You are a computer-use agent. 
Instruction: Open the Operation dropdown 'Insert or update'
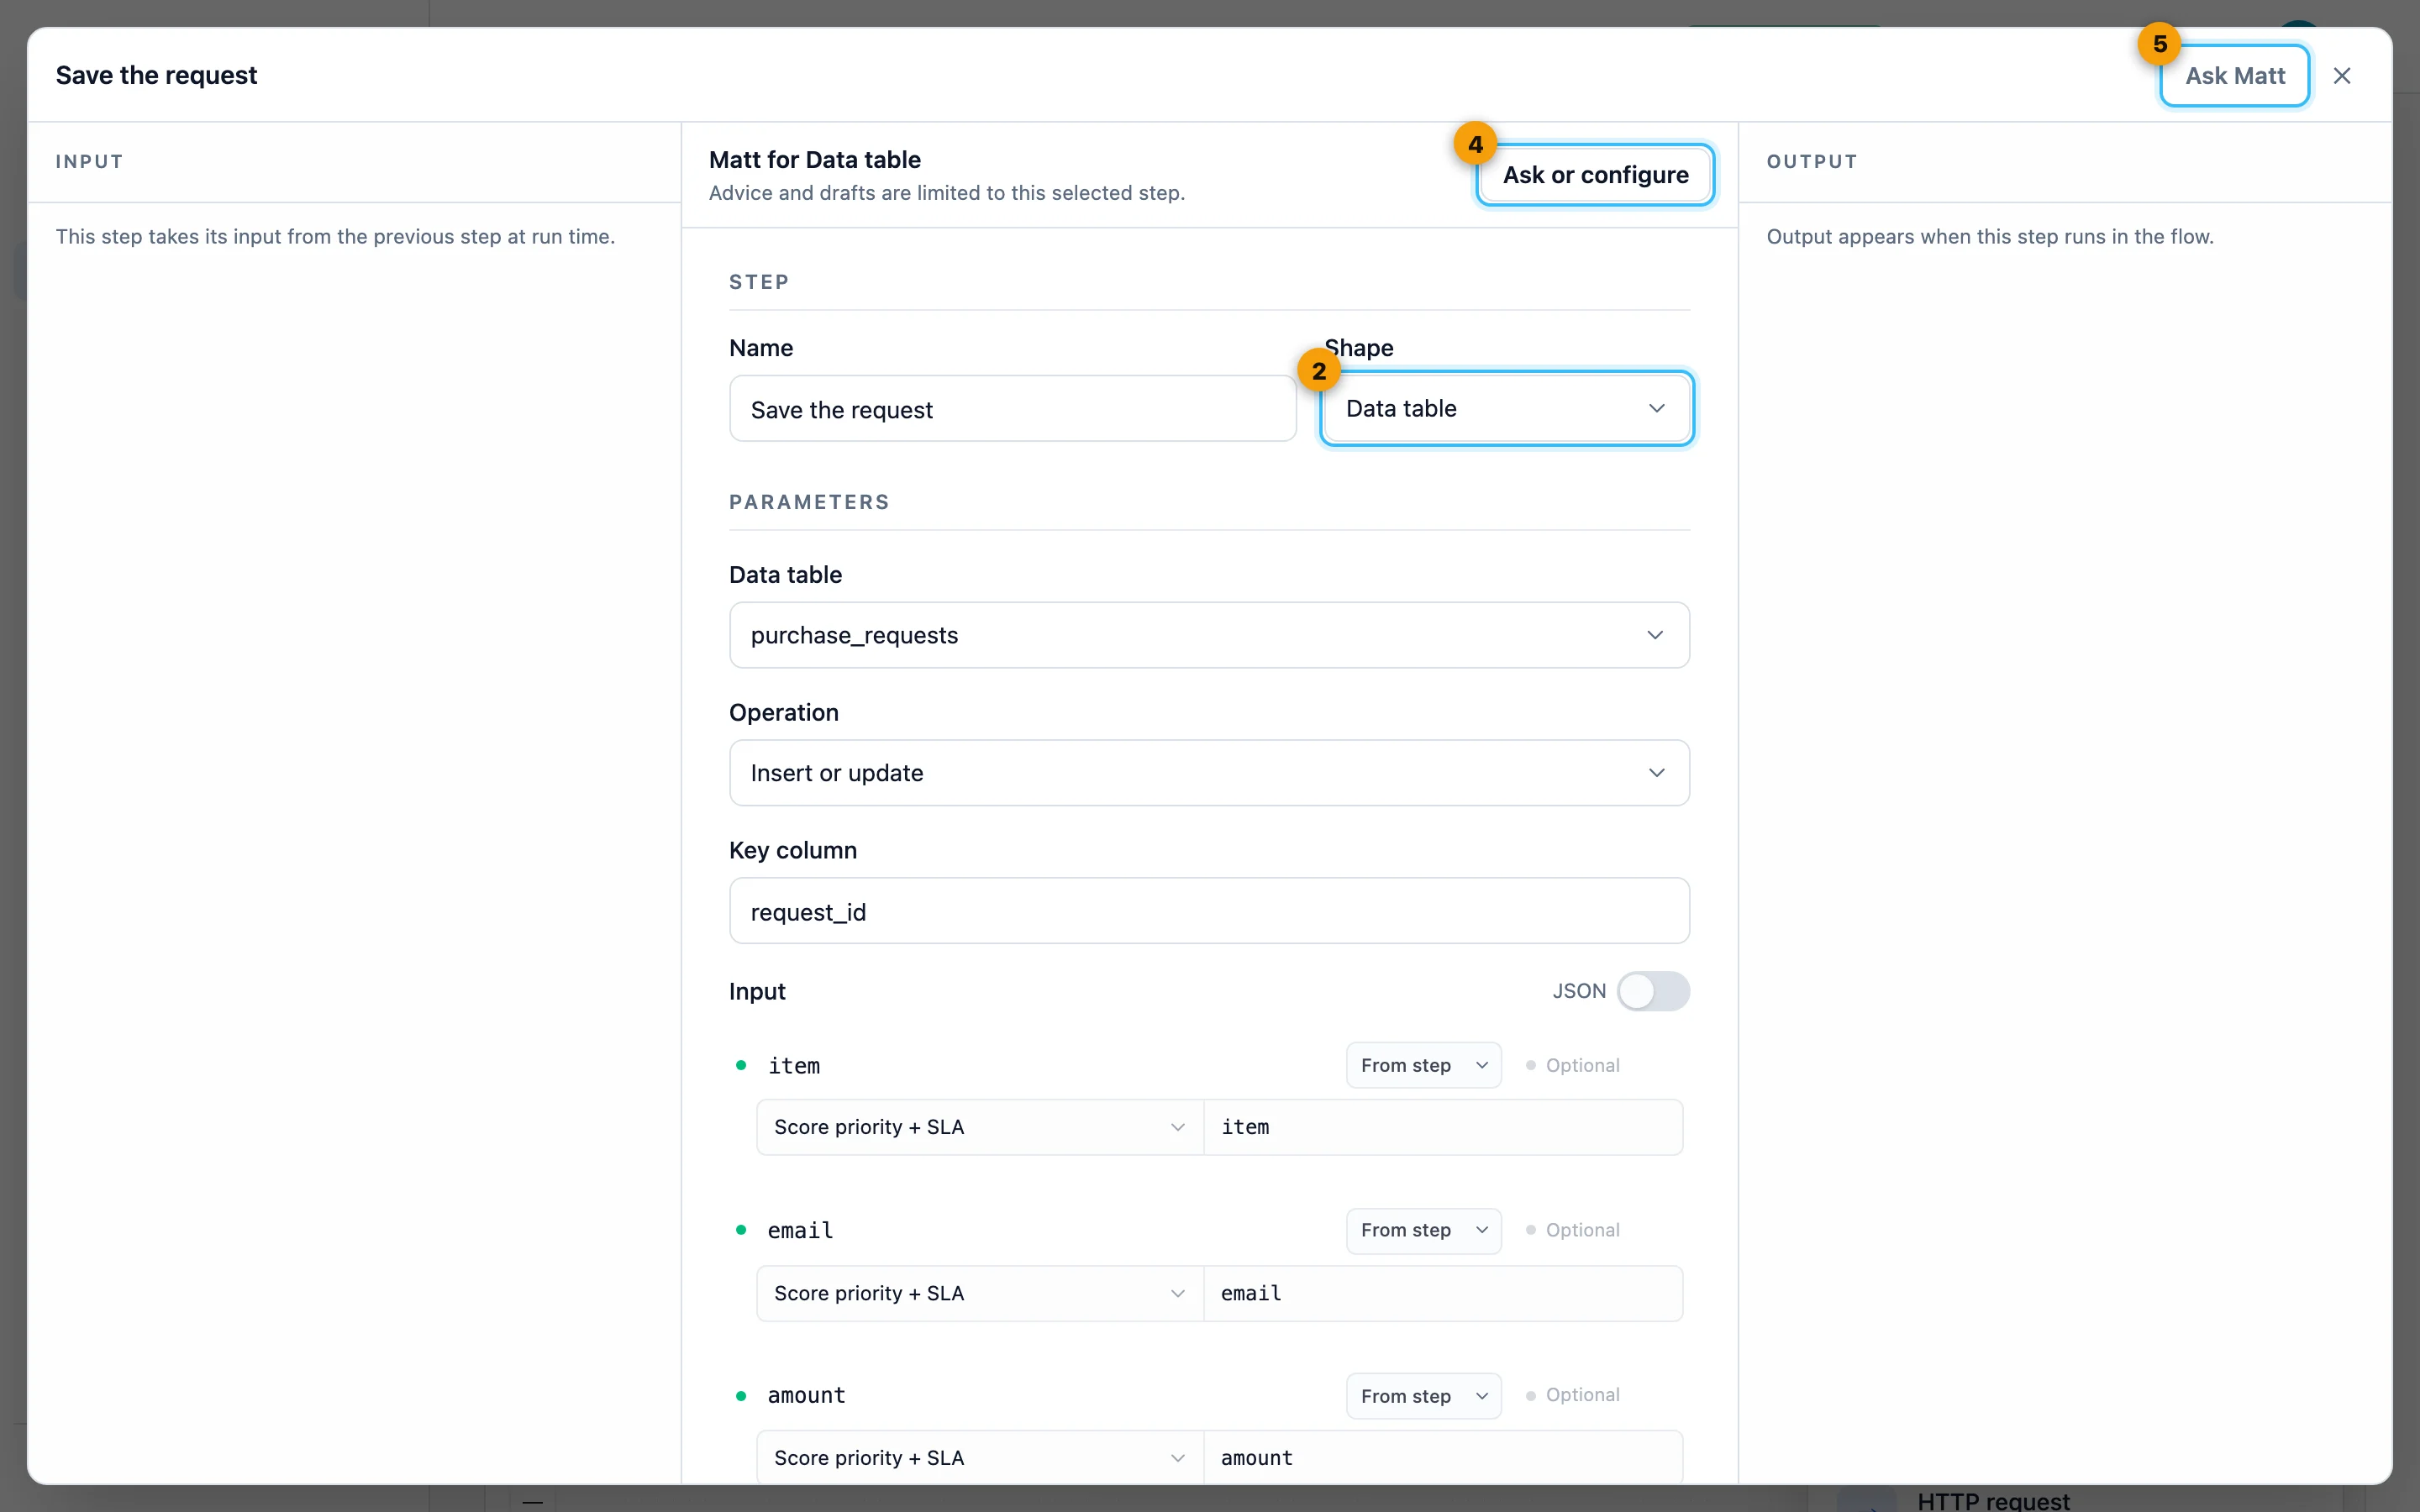click(1209, 773)
